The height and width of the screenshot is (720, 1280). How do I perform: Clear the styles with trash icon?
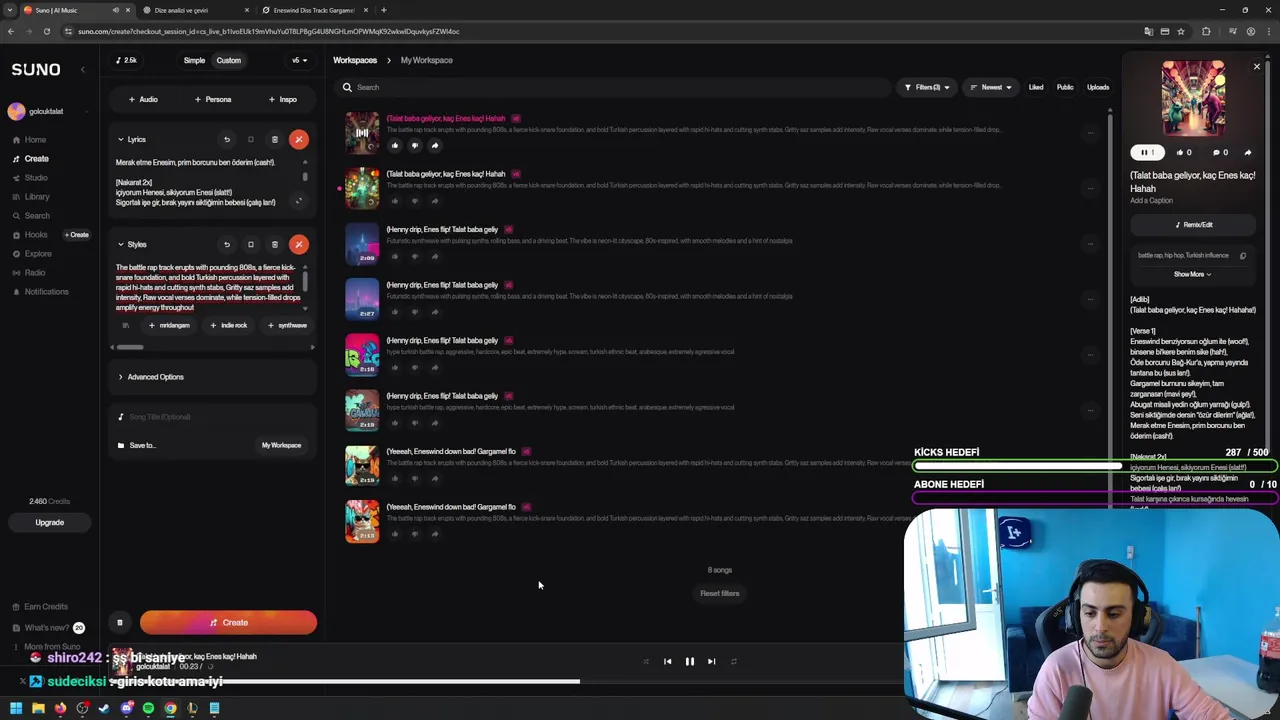tap(275, 245)
